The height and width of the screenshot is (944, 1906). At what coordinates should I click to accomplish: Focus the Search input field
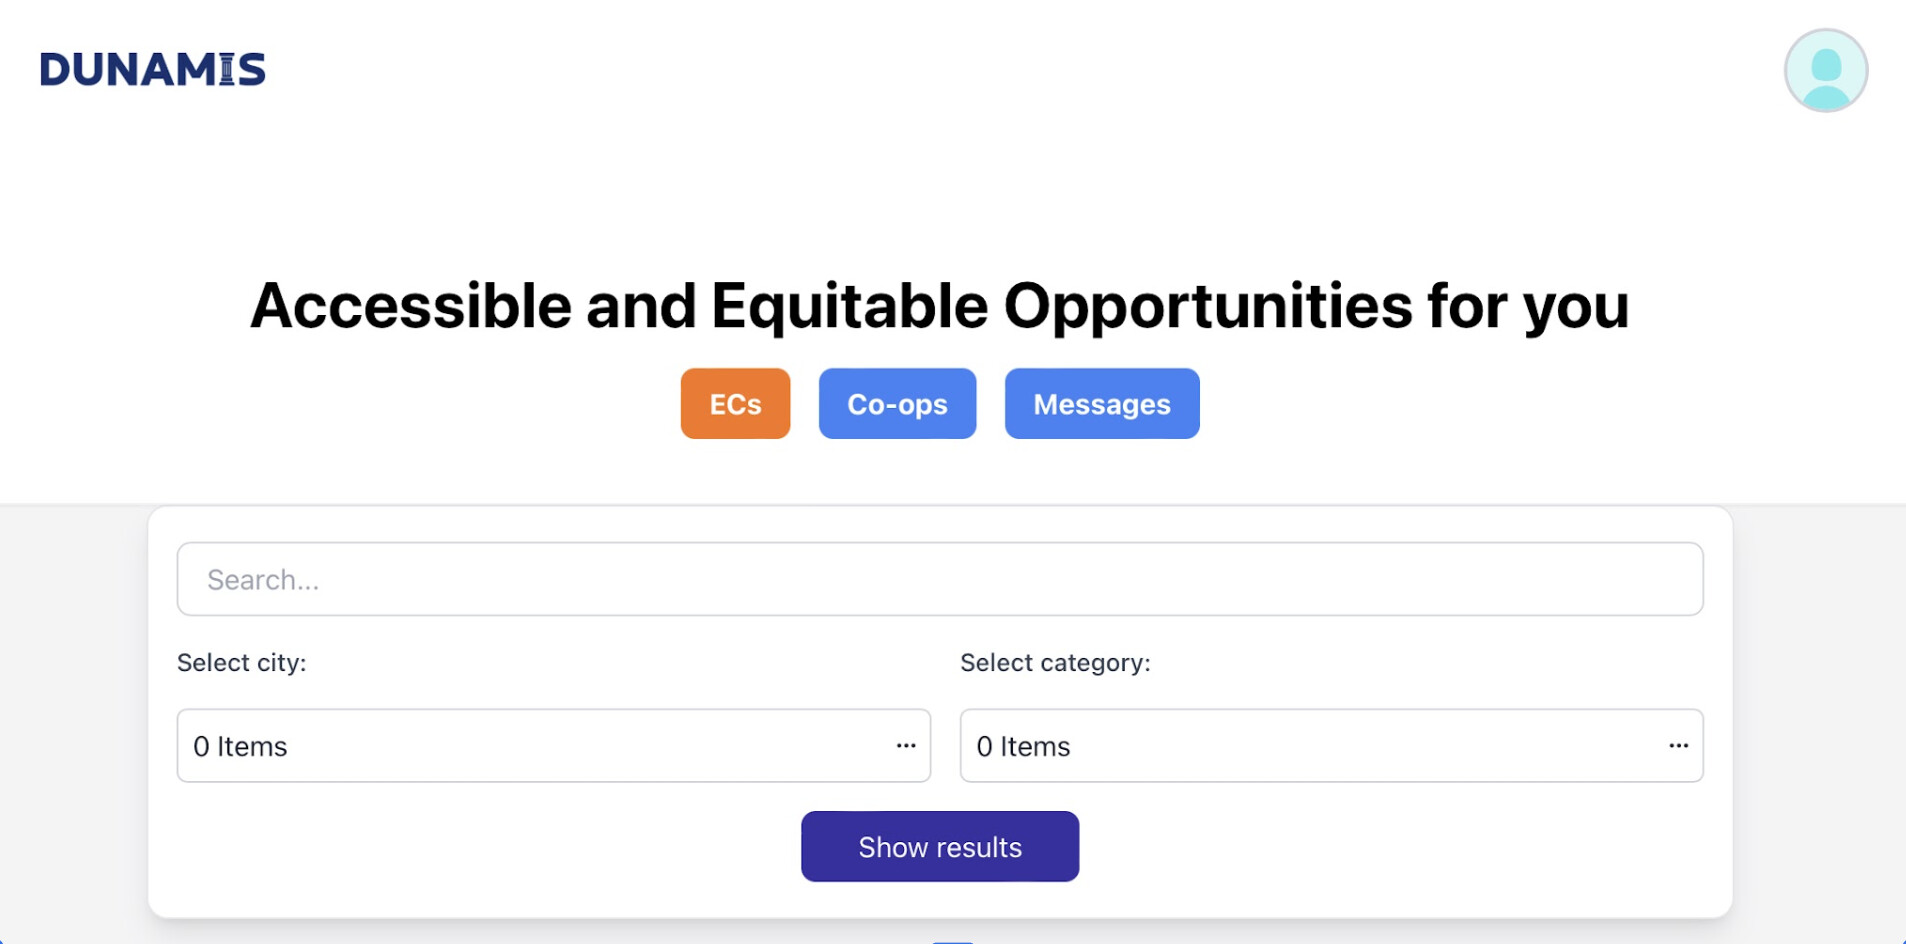click(940, 580)
